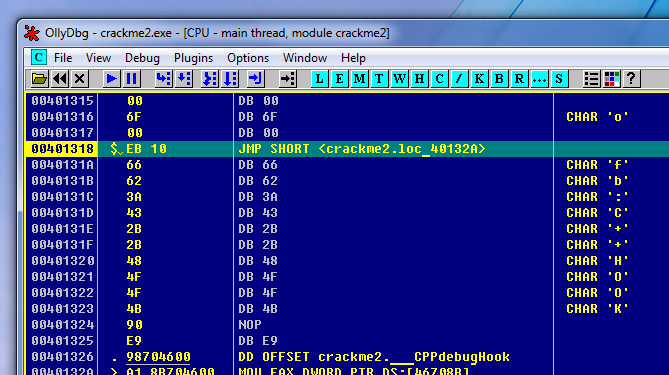Show Handles via H button
Screen dimensions: 669x375
pyautogui.click(x=419, y=79)
